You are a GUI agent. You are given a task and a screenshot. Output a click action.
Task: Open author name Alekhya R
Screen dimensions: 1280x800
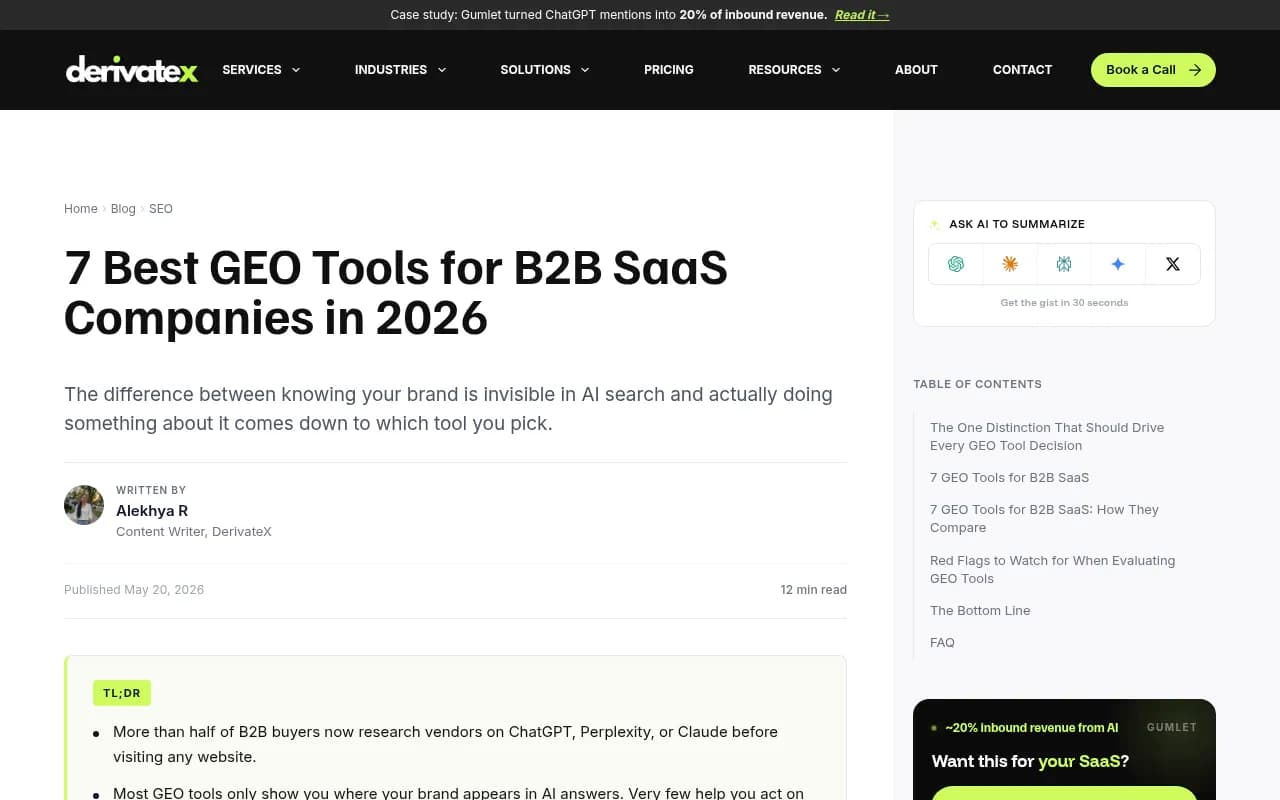152,510
